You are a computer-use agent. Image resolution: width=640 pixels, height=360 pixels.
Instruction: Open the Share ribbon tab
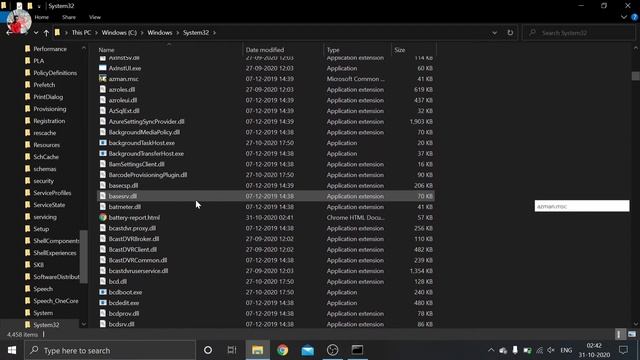point(69,17)
